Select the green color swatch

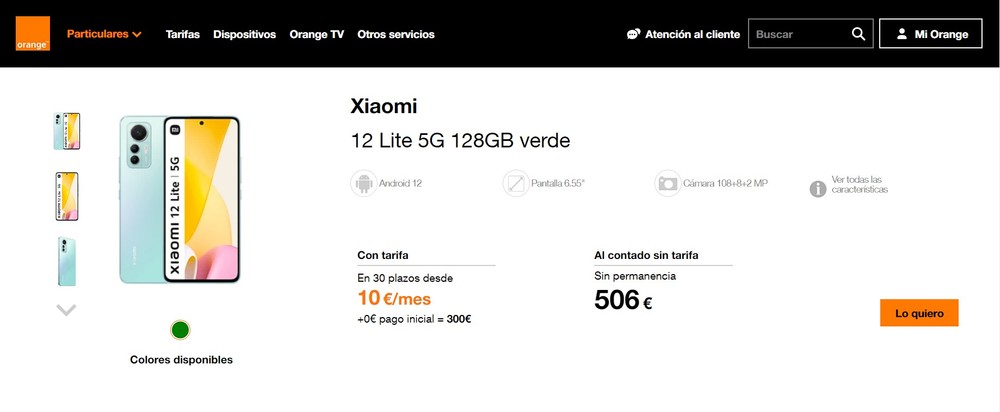[x=180, y=329]
